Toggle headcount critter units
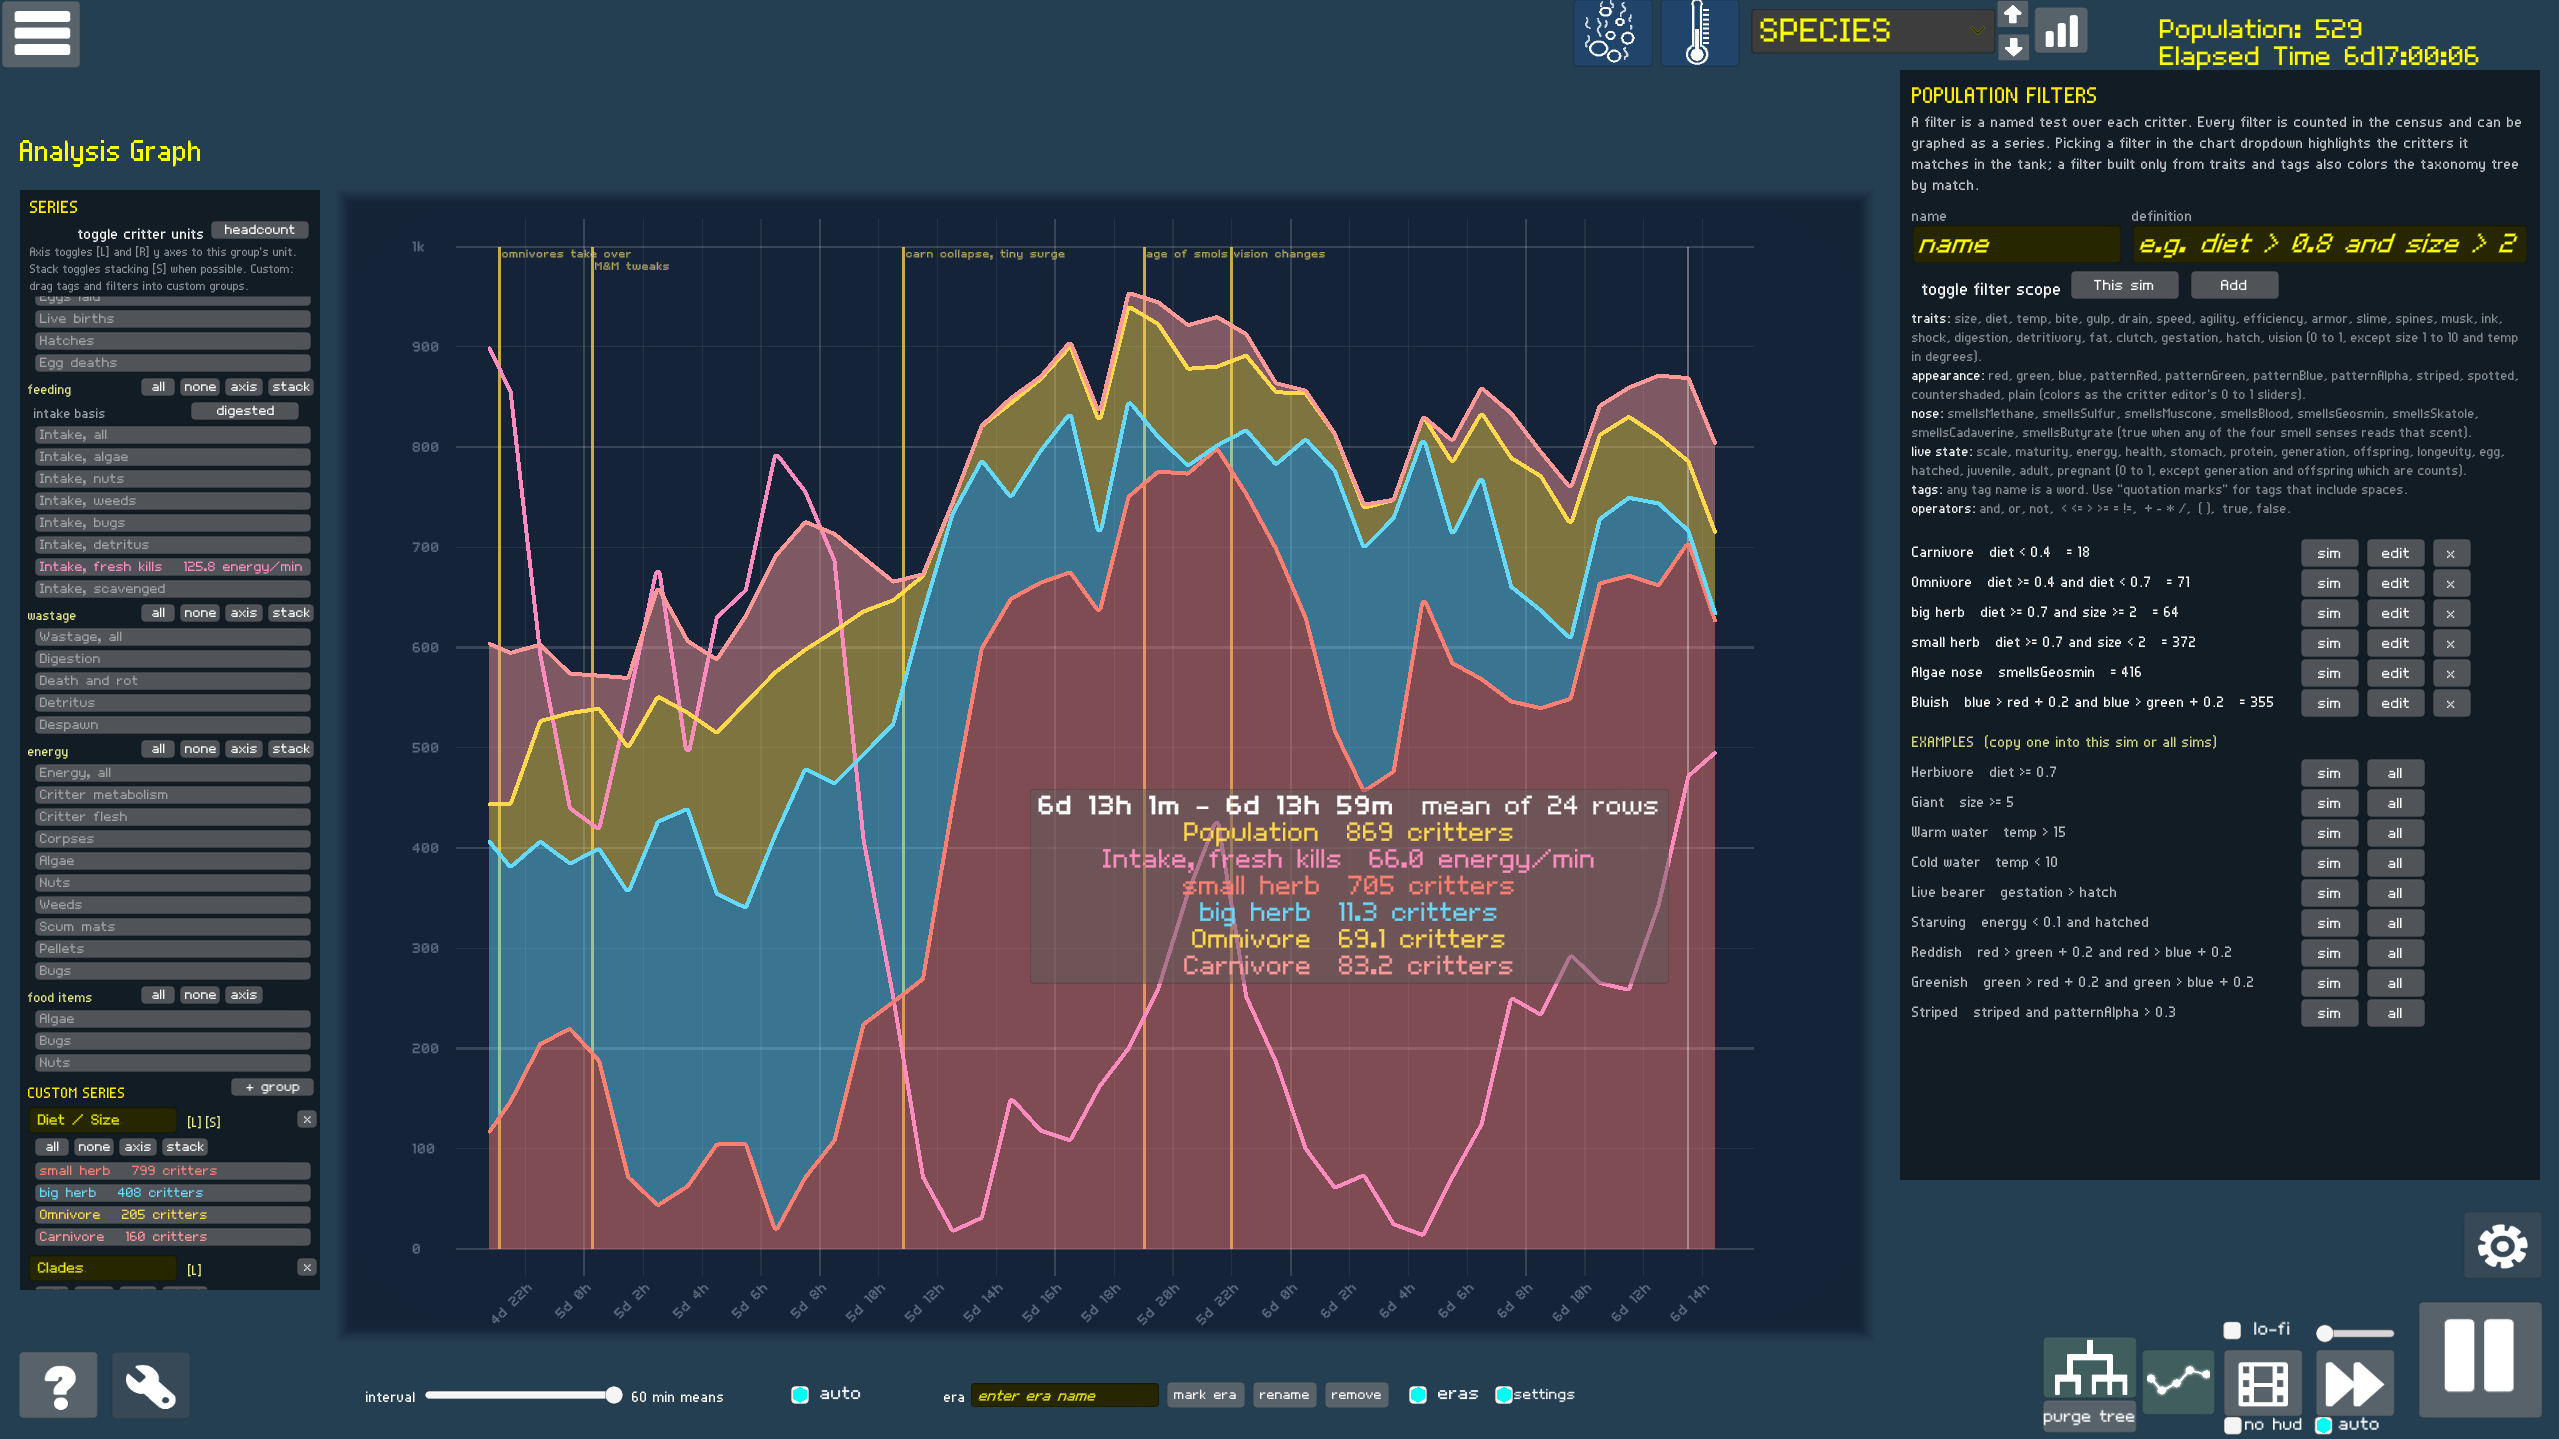The height and width of the screenshot is (1439, 2559). pyautogui.click(x=259, y=230)
